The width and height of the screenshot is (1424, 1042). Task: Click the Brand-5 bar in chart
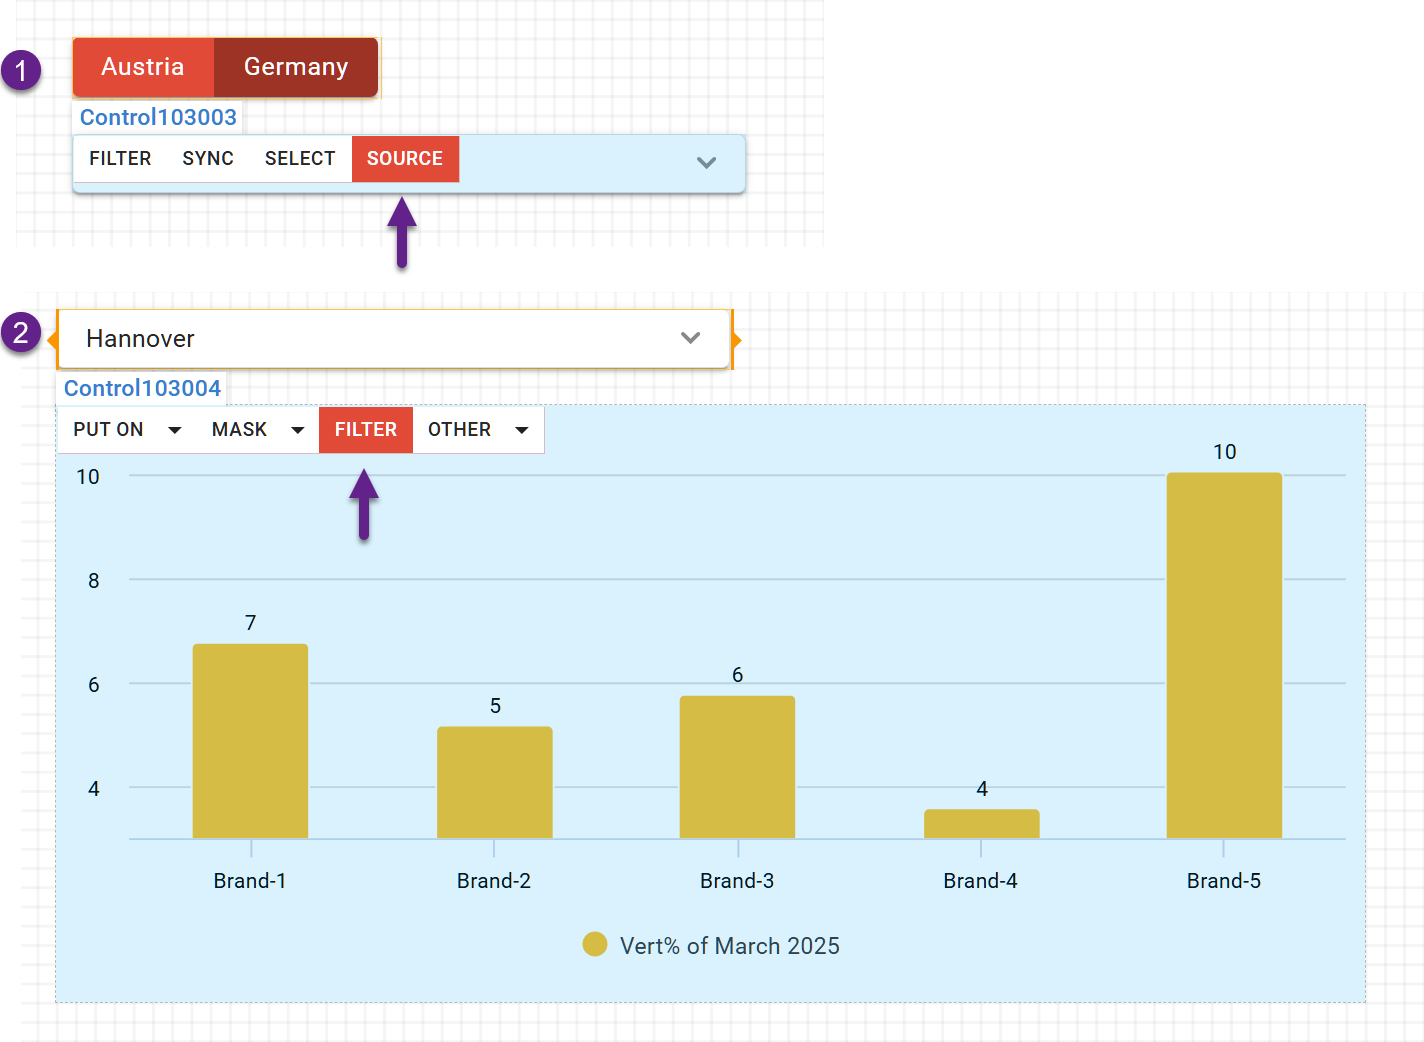coord(1224,655)
